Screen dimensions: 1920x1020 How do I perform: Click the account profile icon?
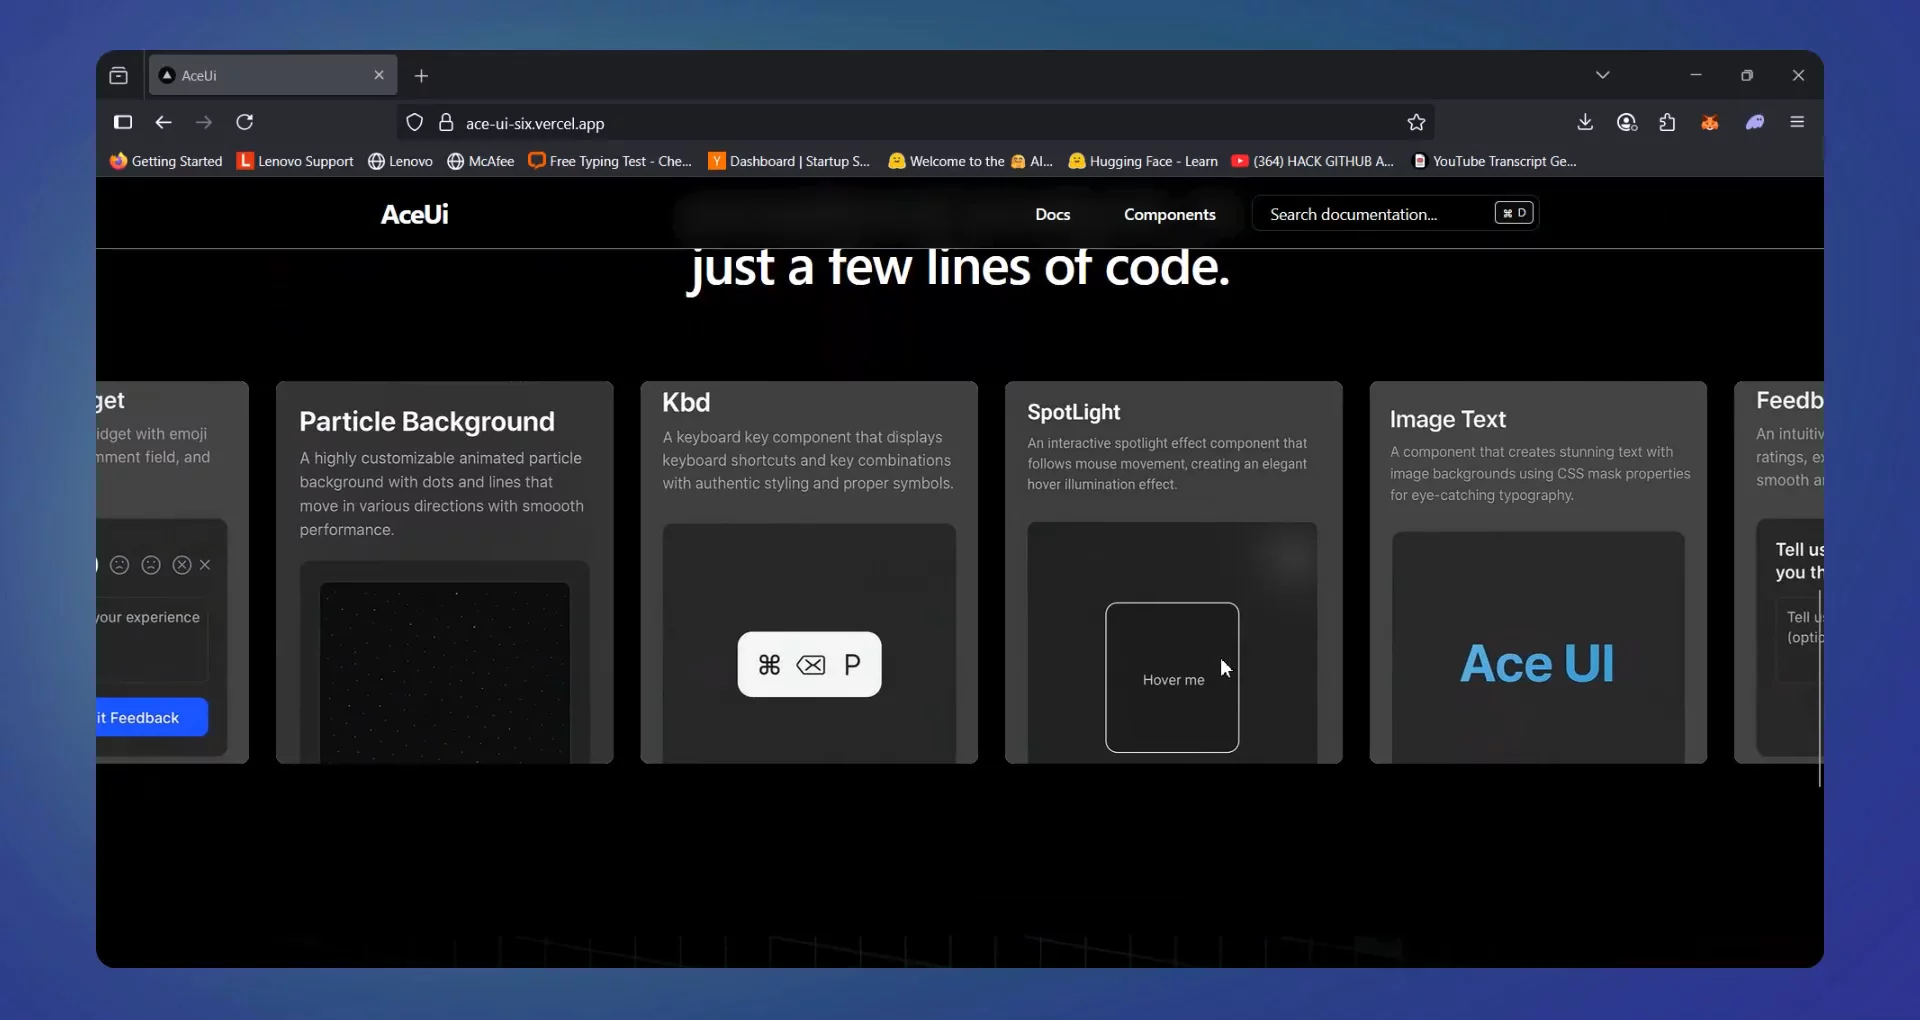[x=1627, y=122]
